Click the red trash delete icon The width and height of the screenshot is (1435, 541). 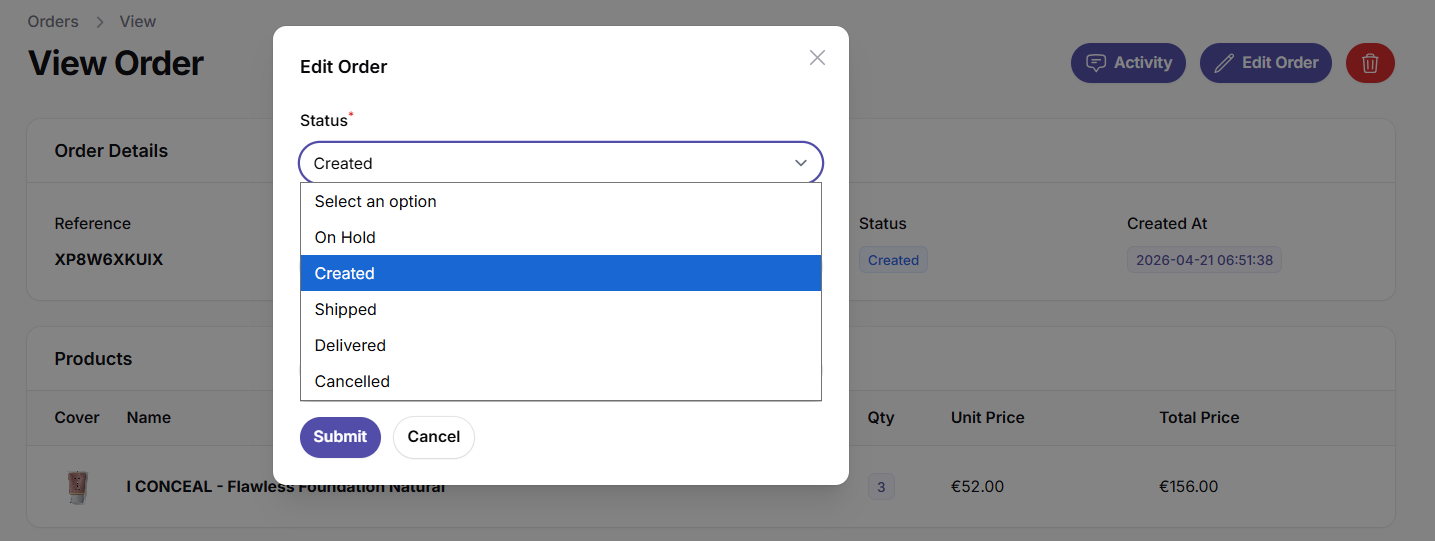1370,63
